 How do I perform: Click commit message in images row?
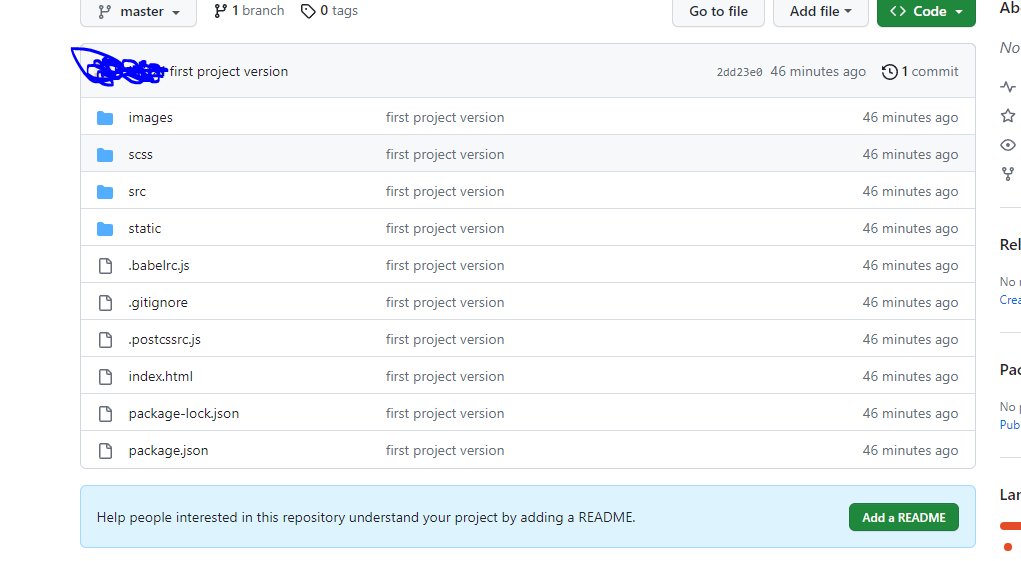pos(445,118)
